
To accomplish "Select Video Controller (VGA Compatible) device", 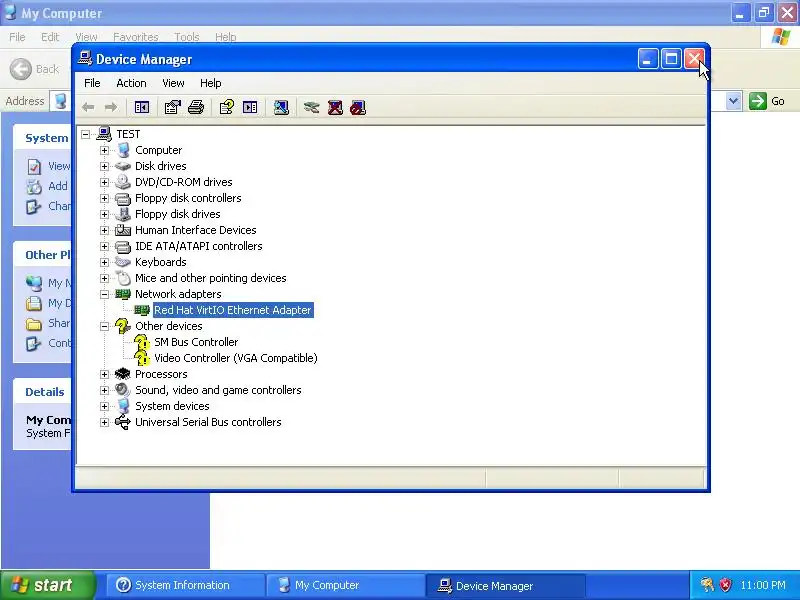I will [x=236, y=358].
